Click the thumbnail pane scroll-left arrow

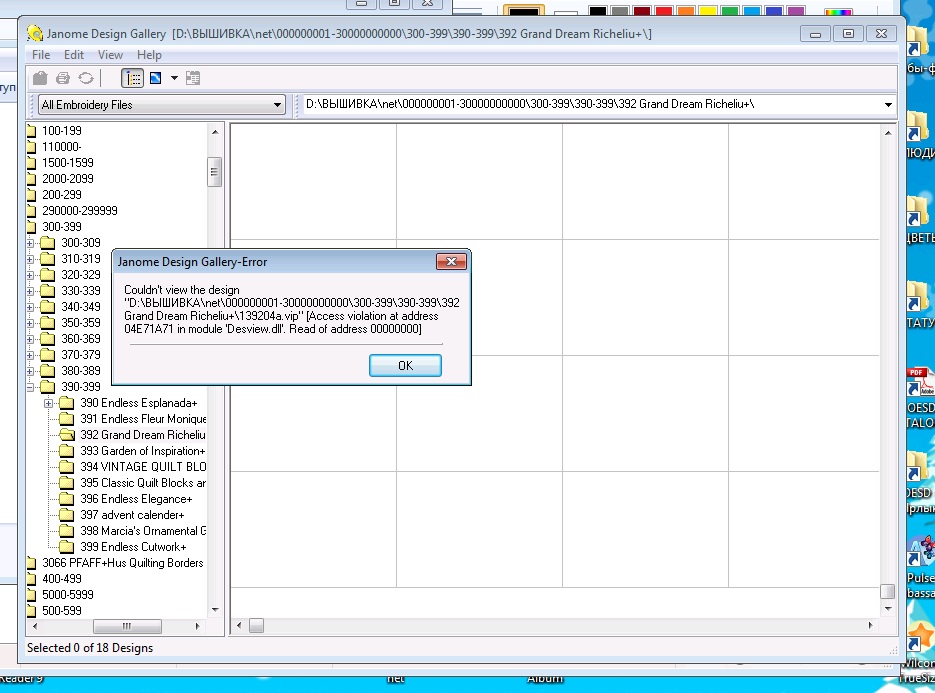tap(239, 626)
